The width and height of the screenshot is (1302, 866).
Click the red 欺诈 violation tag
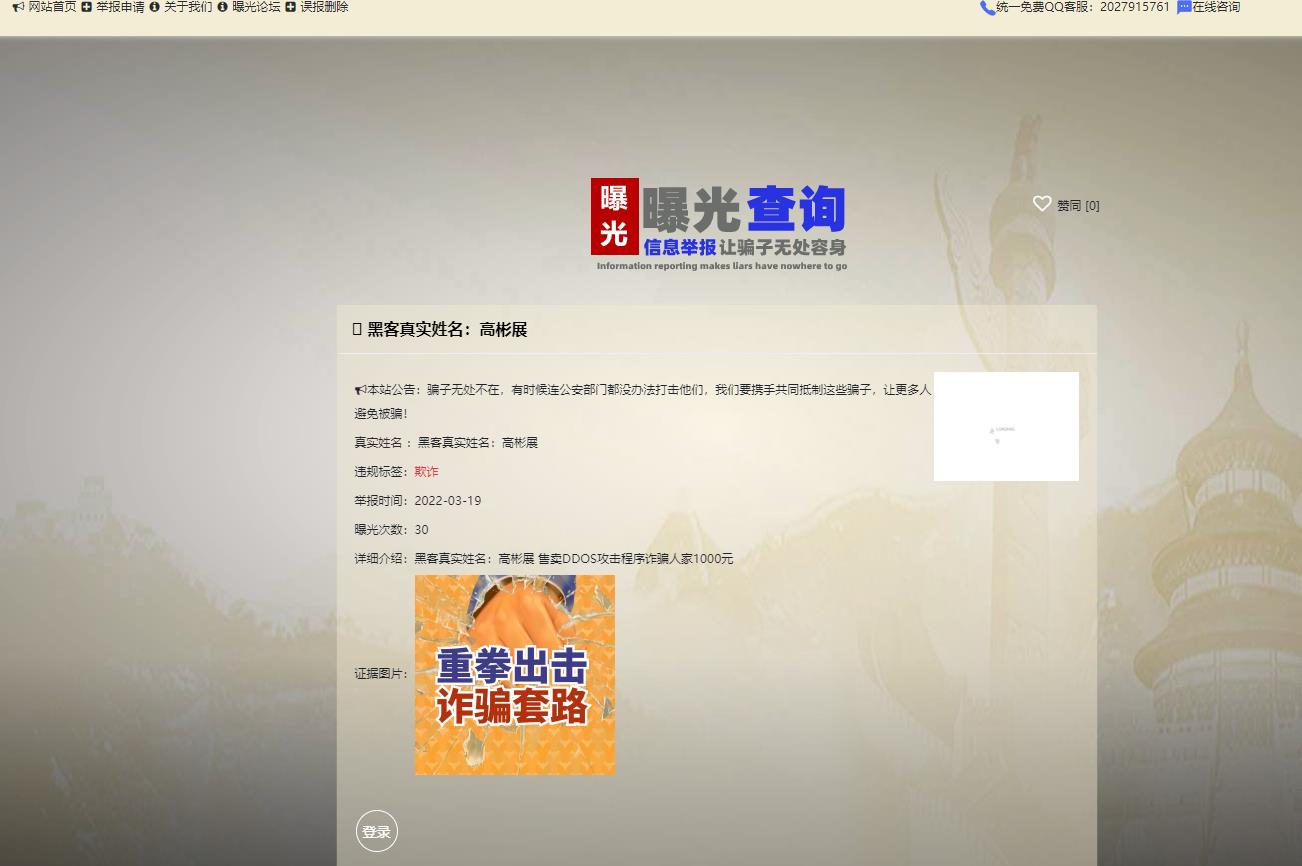tap(426, 472)
